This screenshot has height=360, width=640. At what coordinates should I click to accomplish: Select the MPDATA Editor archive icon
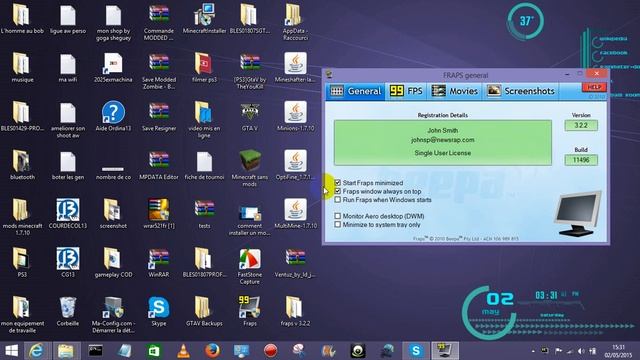pyautogui.click(x=159, y=165)
